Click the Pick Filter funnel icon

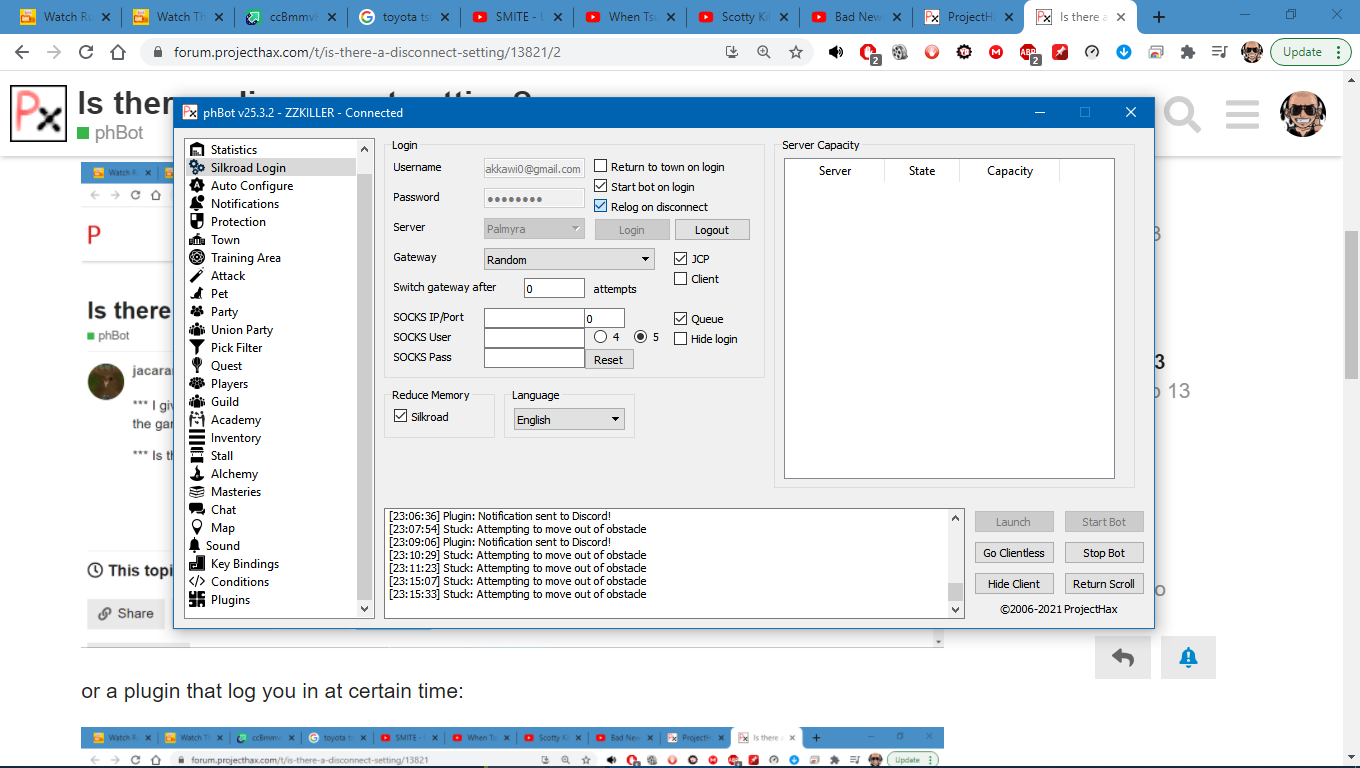point(197,348)
